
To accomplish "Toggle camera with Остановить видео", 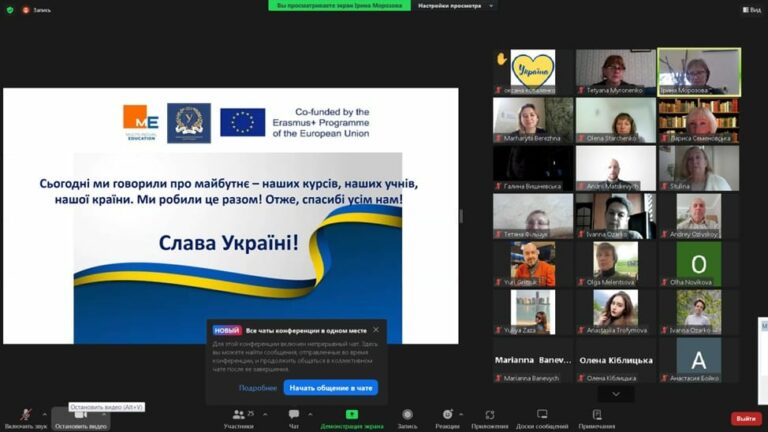I will [x=81, y=419].
